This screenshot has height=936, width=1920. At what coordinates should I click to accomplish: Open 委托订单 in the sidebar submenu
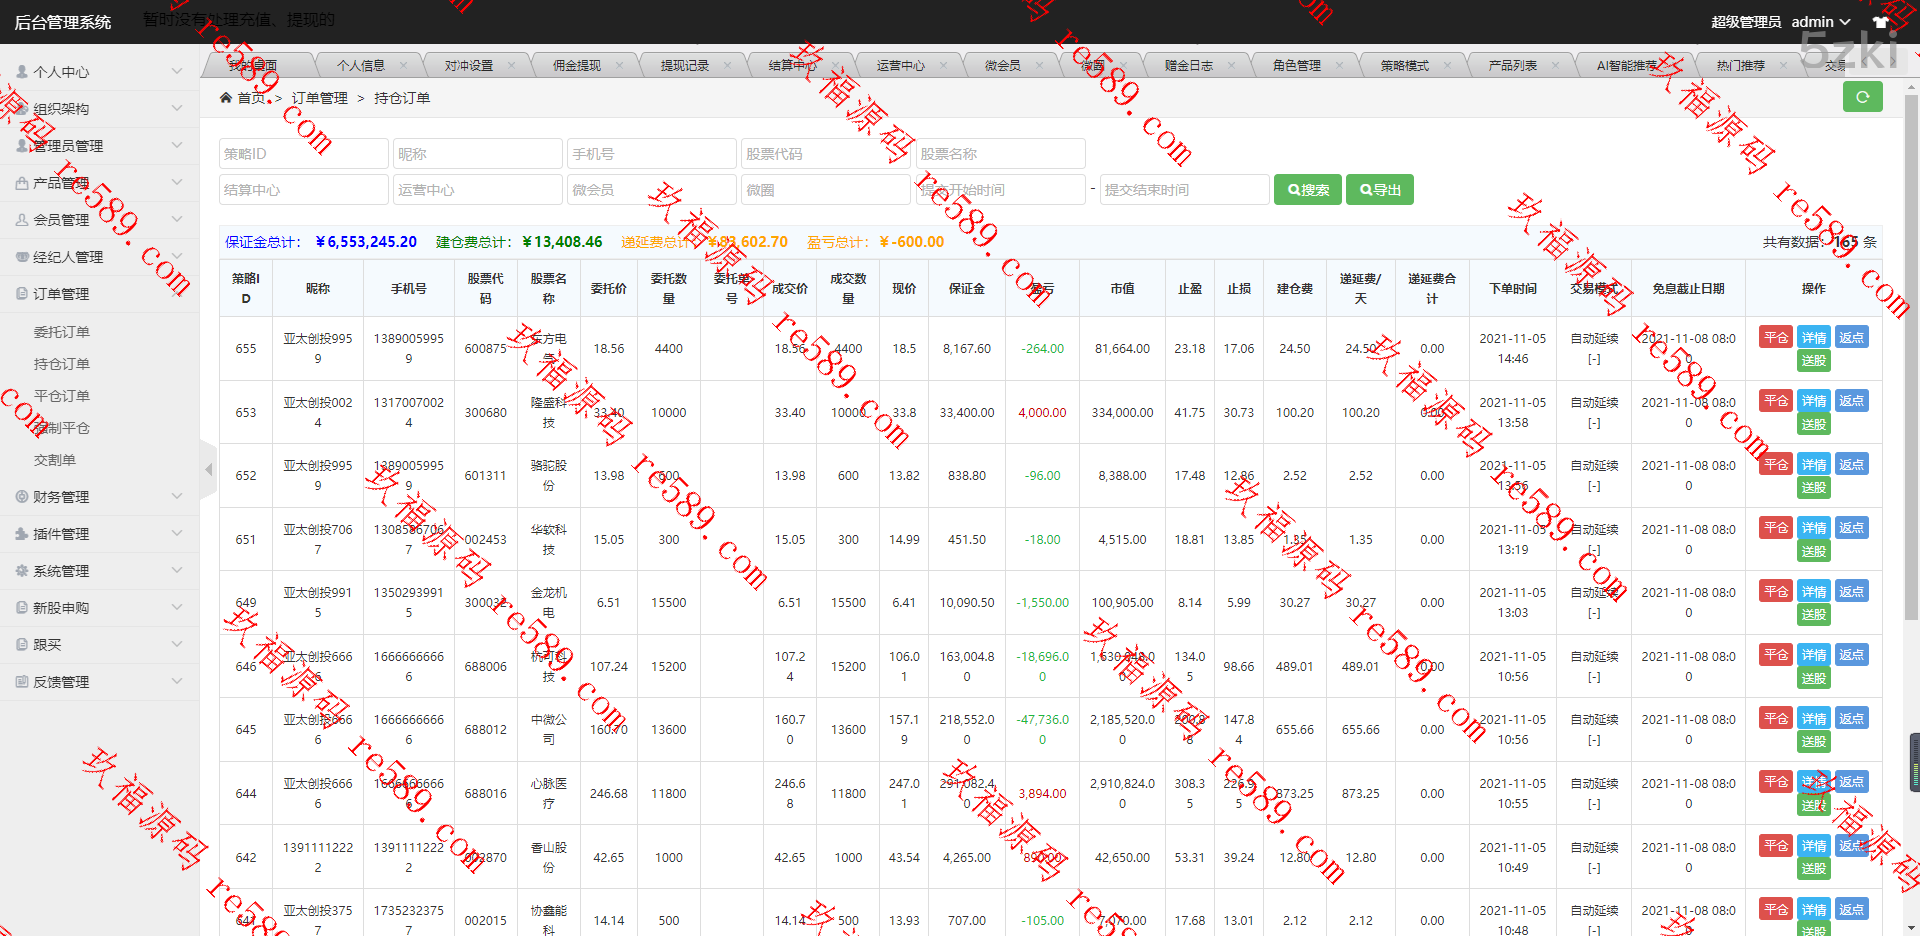coord(62,332)
